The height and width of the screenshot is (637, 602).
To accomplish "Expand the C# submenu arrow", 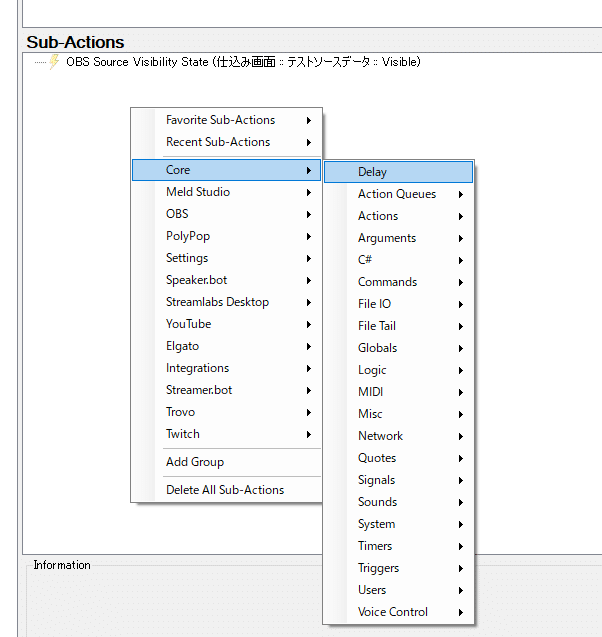I will (x=461, y=260).
